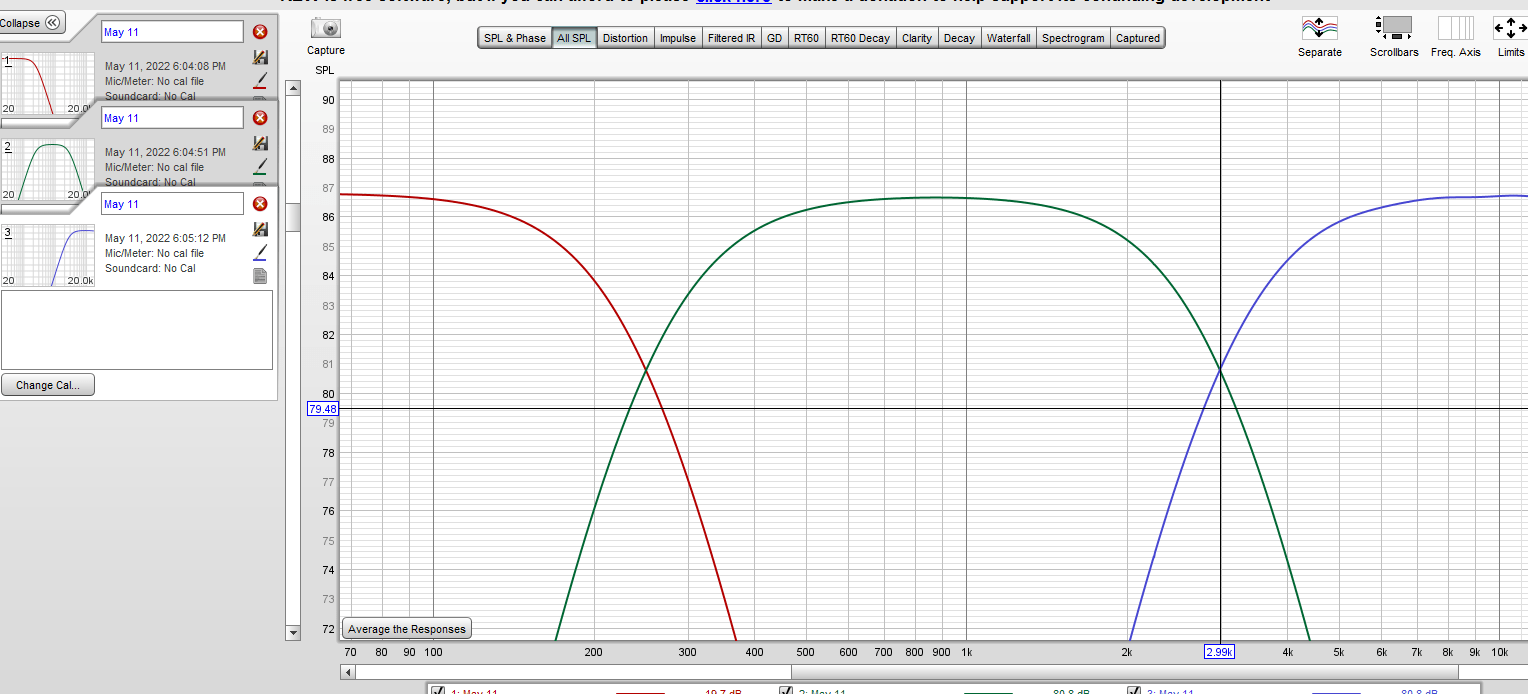1528x694 pixels.
Task: Click timestamp May 11, 2022 6:05:12 PM
Action: [165, 238]
